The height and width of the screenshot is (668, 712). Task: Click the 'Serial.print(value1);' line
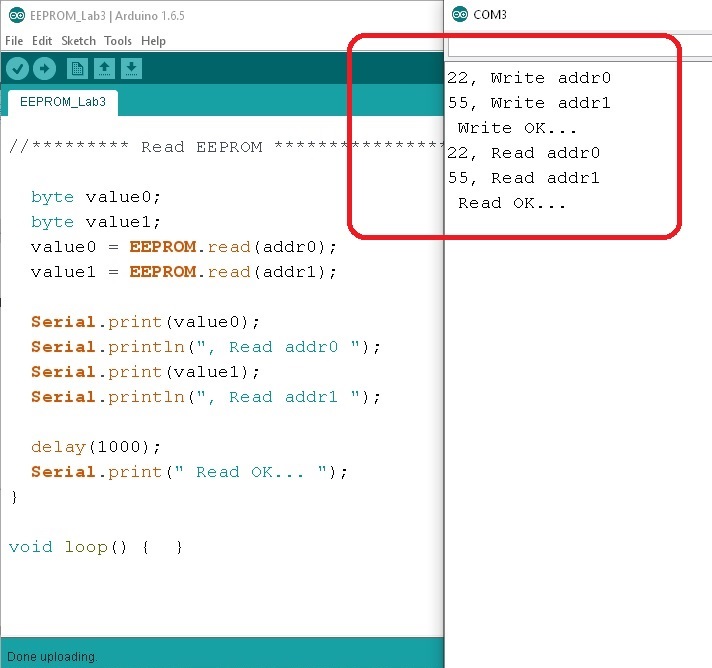click(x=145, y=372)
